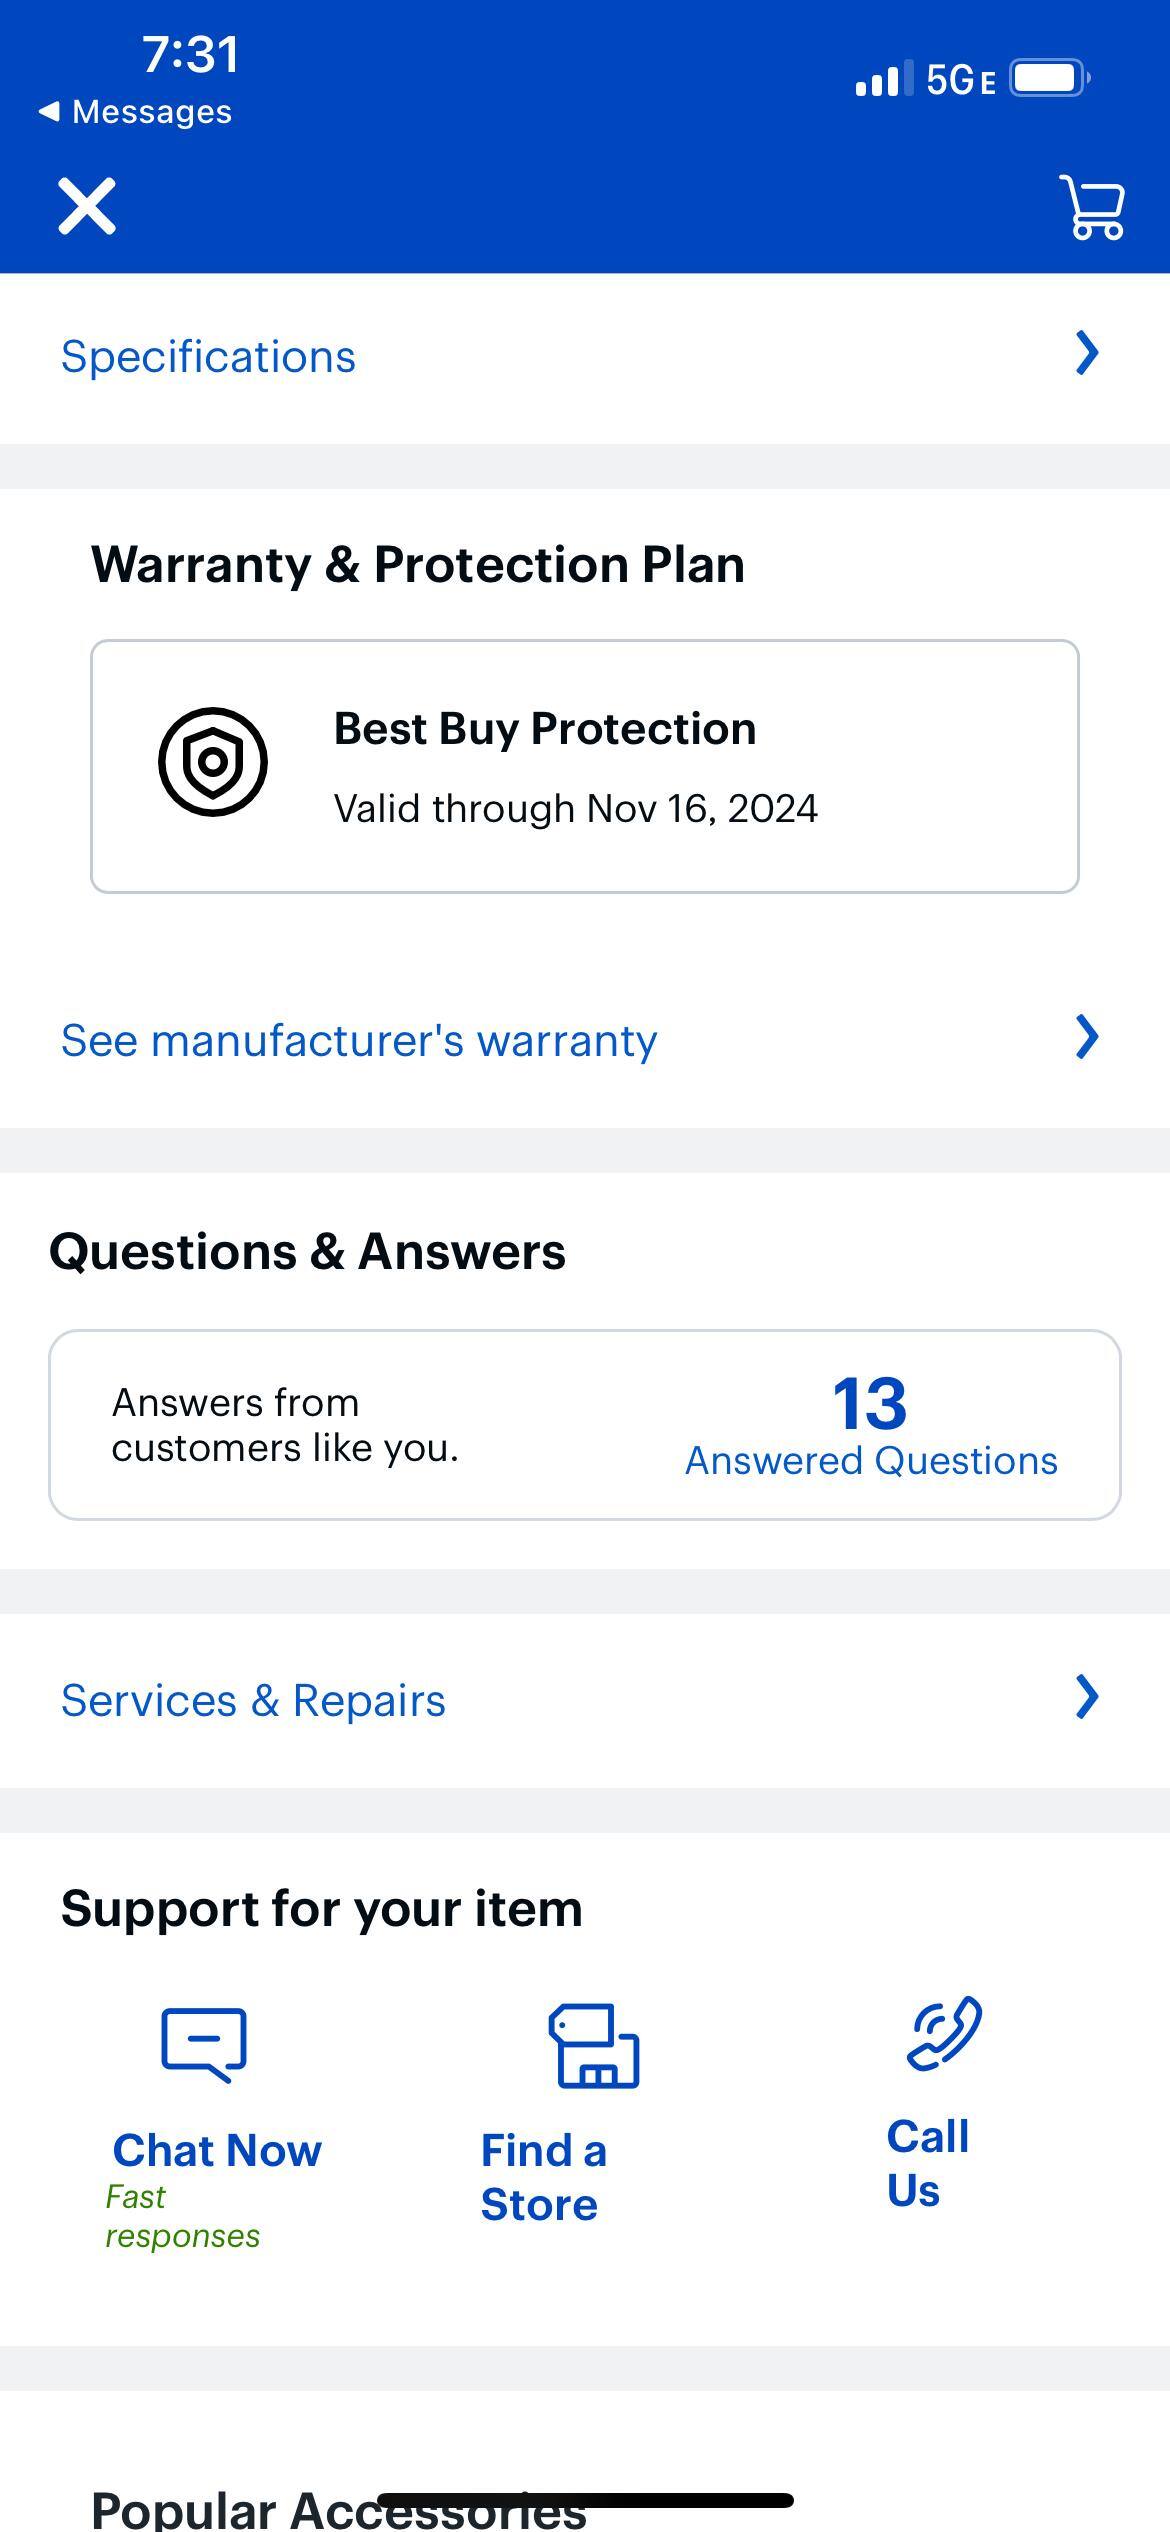Expand the Specifications section
The image size is (1170, 2532).
(x=208, y=356)
